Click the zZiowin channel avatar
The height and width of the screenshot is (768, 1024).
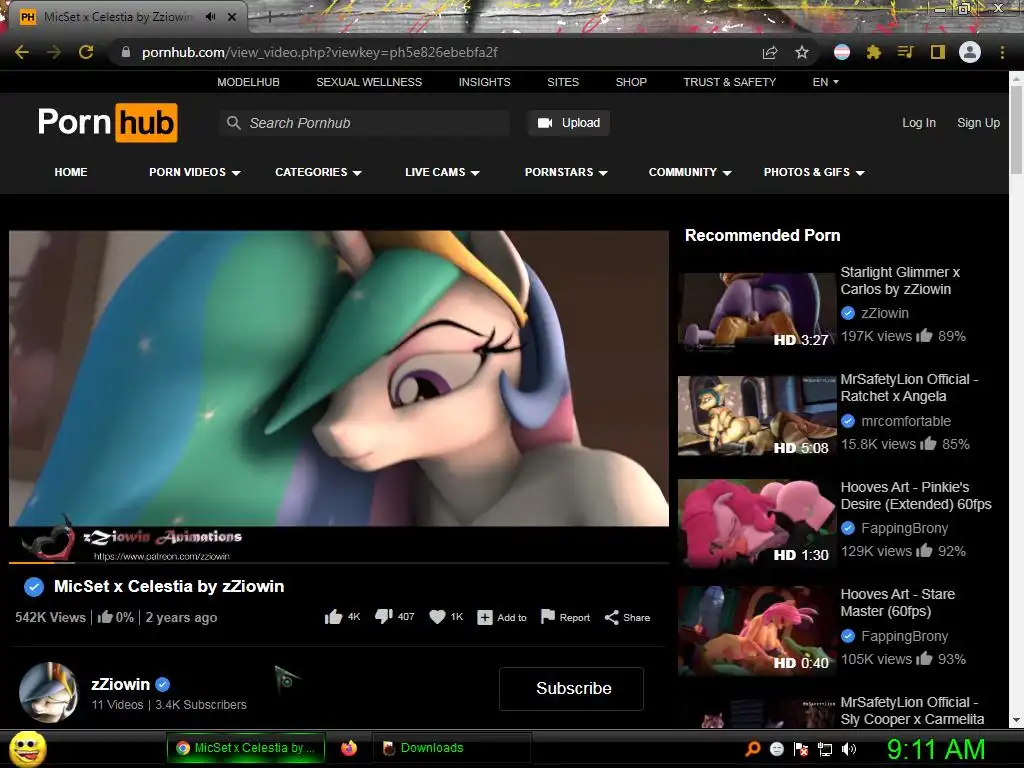48,693
